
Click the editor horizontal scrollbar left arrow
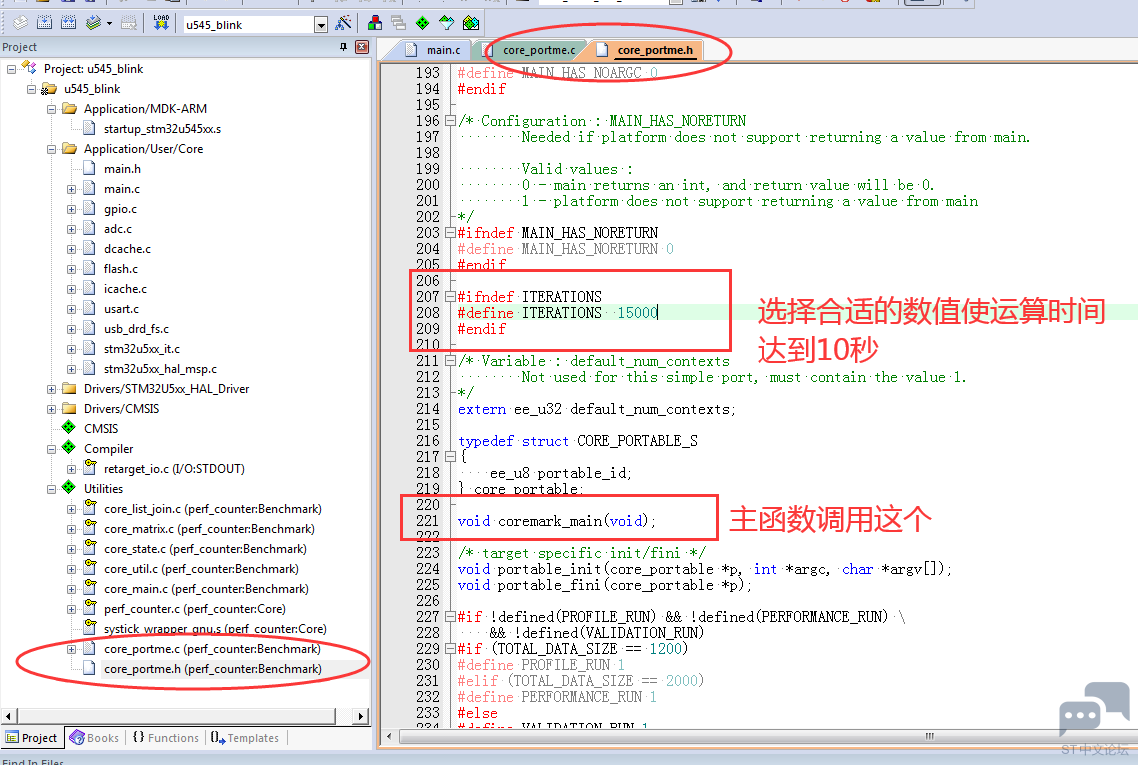tap(389, 737)
